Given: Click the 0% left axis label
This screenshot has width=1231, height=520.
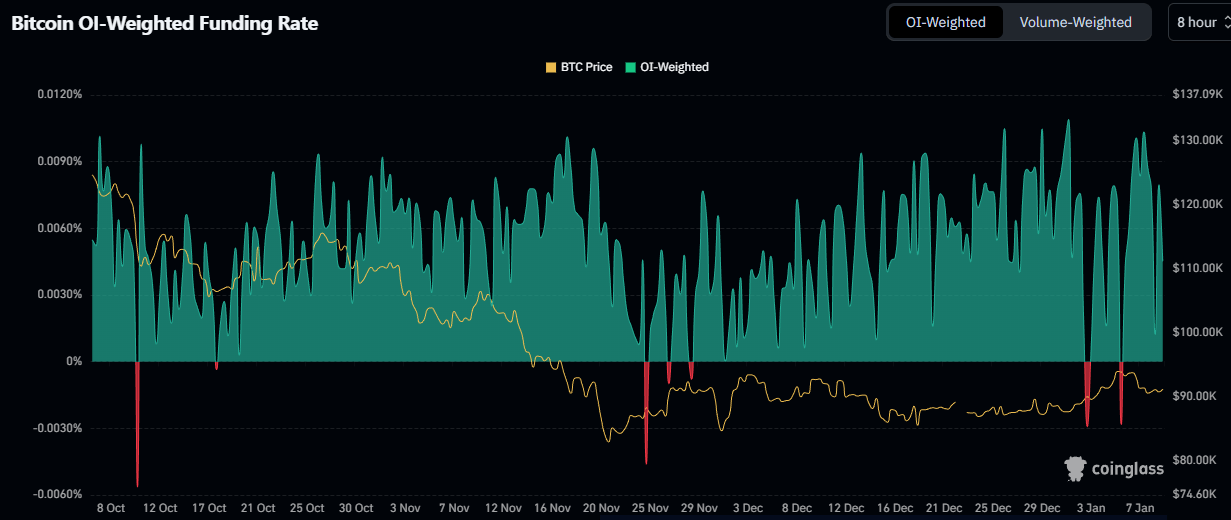Looking at the screenshot, I should coord(74,361).
